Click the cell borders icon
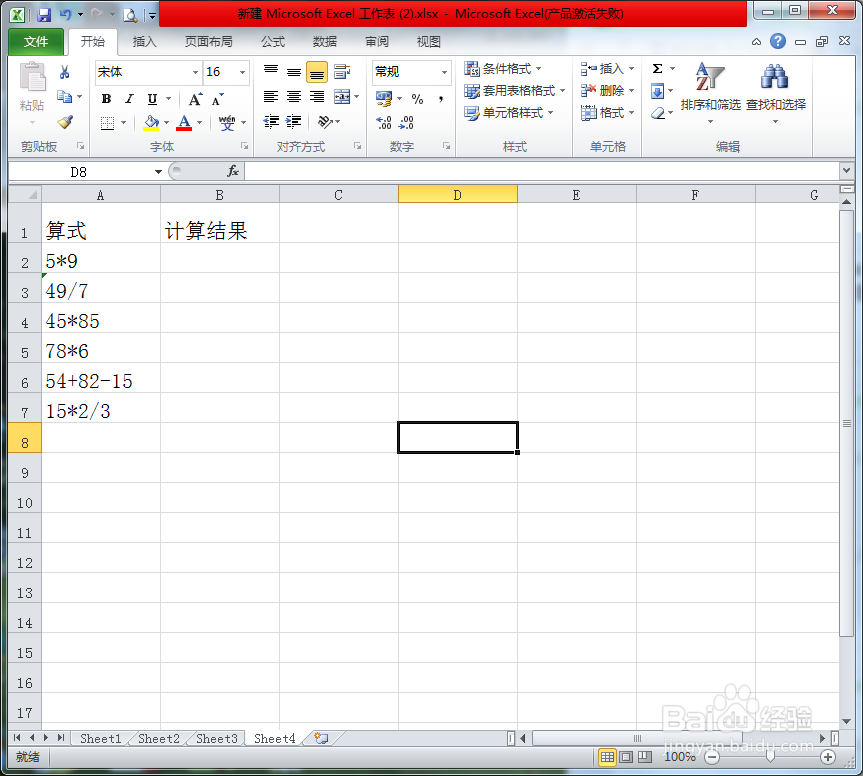 [x=107, y=123]
